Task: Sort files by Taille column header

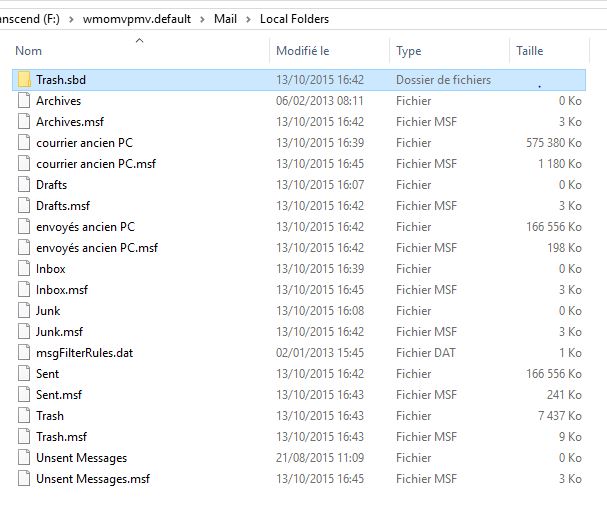Action: (529, 51)
